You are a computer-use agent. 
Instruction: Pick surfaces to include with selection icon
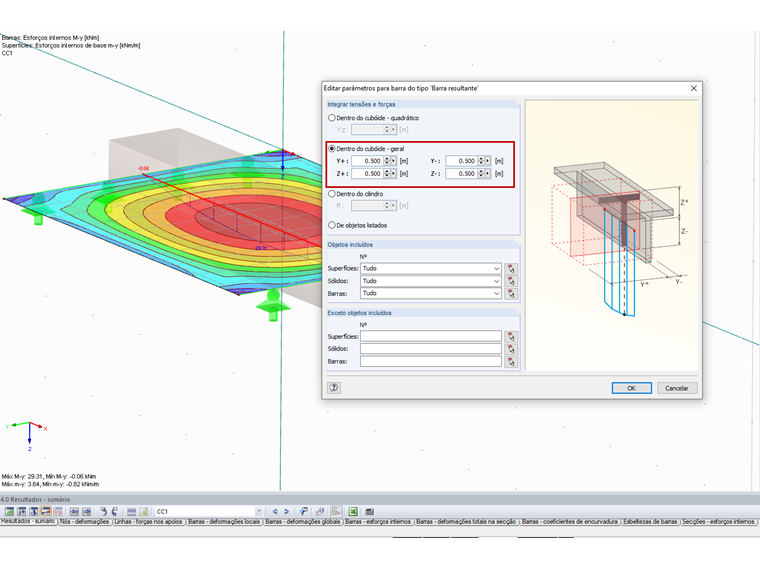click(511, 269)
